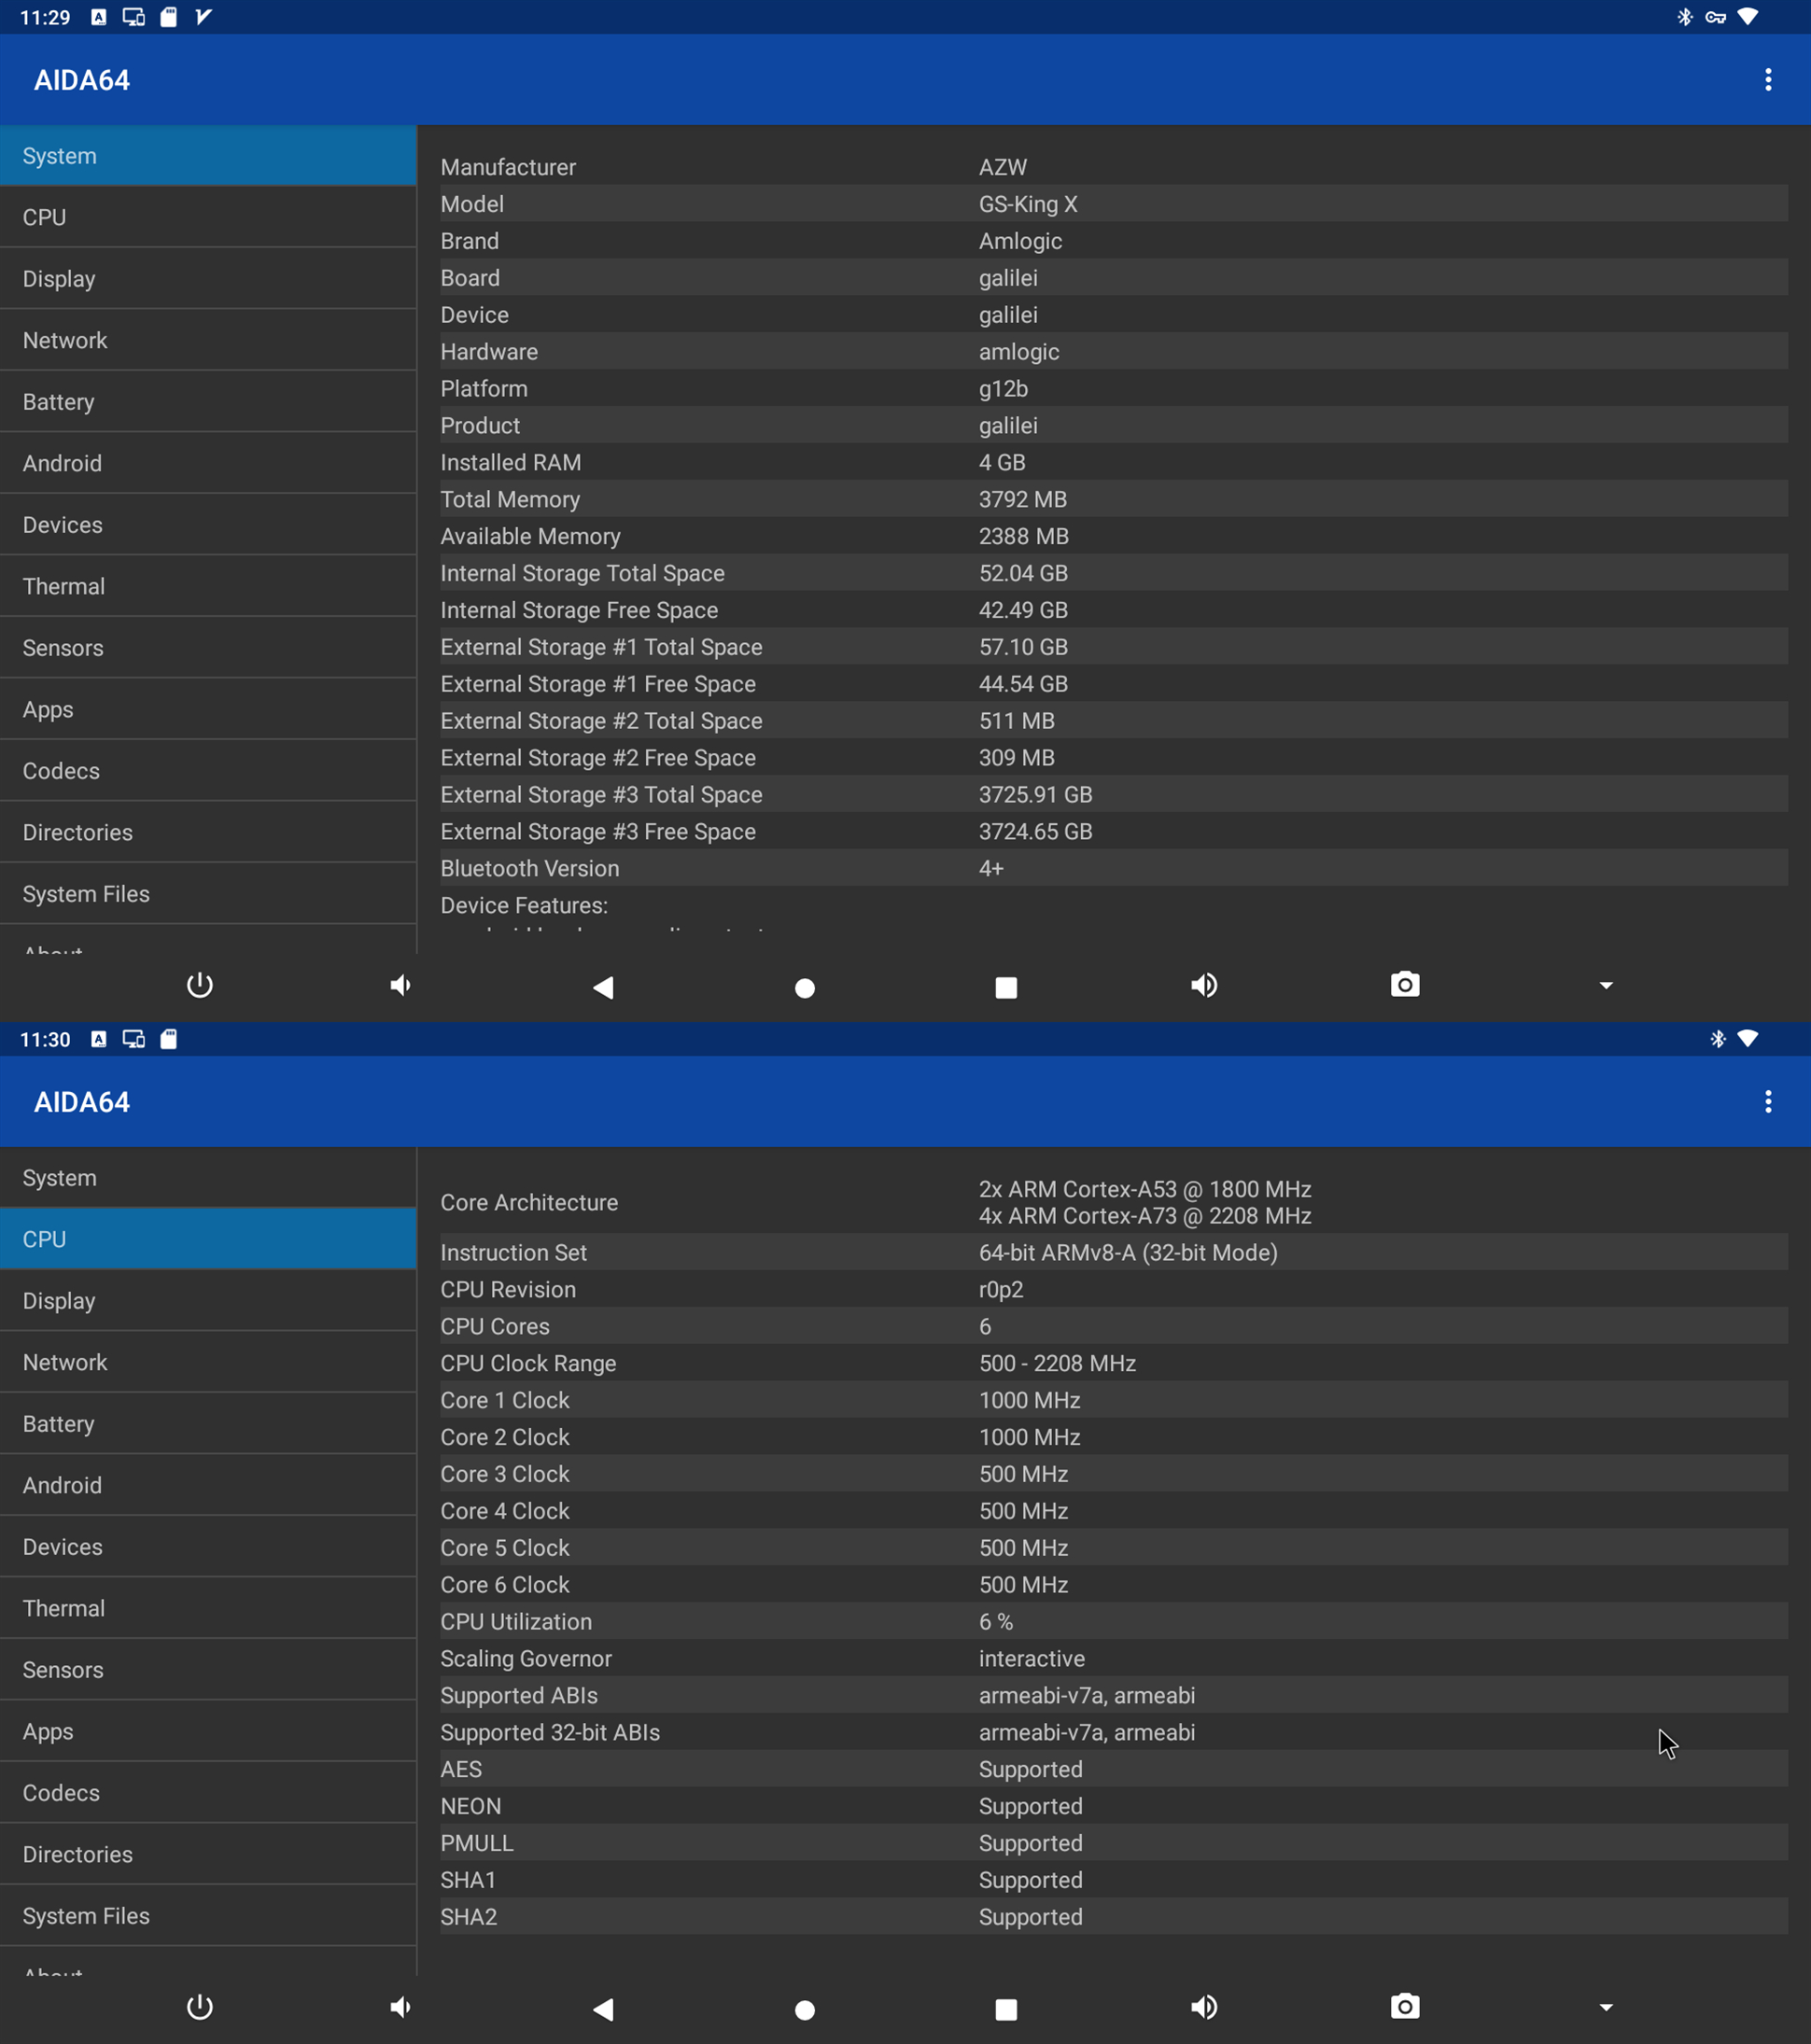Open overflow menu above the Core Architecture row
The width and height of the screenshot is (1811, 2044).
(x=1767, y=1102)
